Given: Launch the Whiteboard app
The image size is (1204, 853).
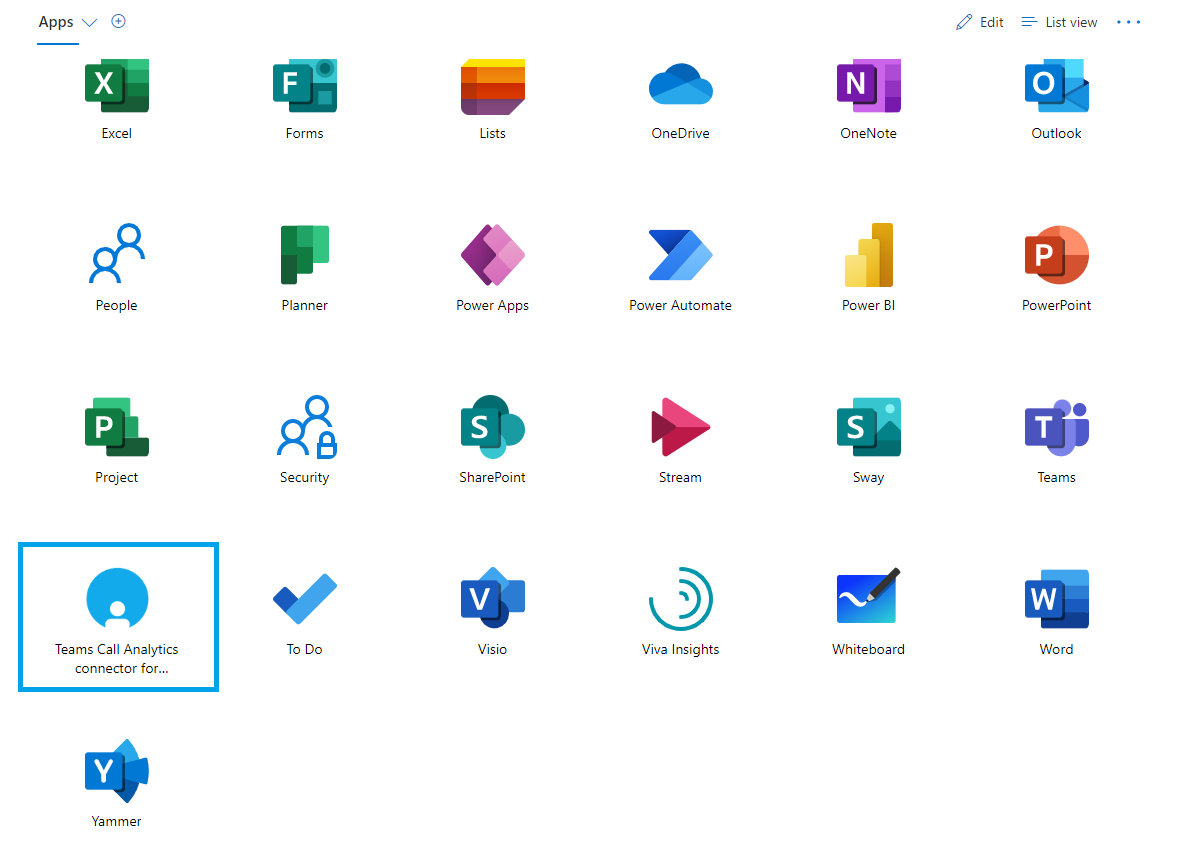Looking at the screenshot, I should point(868,601).
